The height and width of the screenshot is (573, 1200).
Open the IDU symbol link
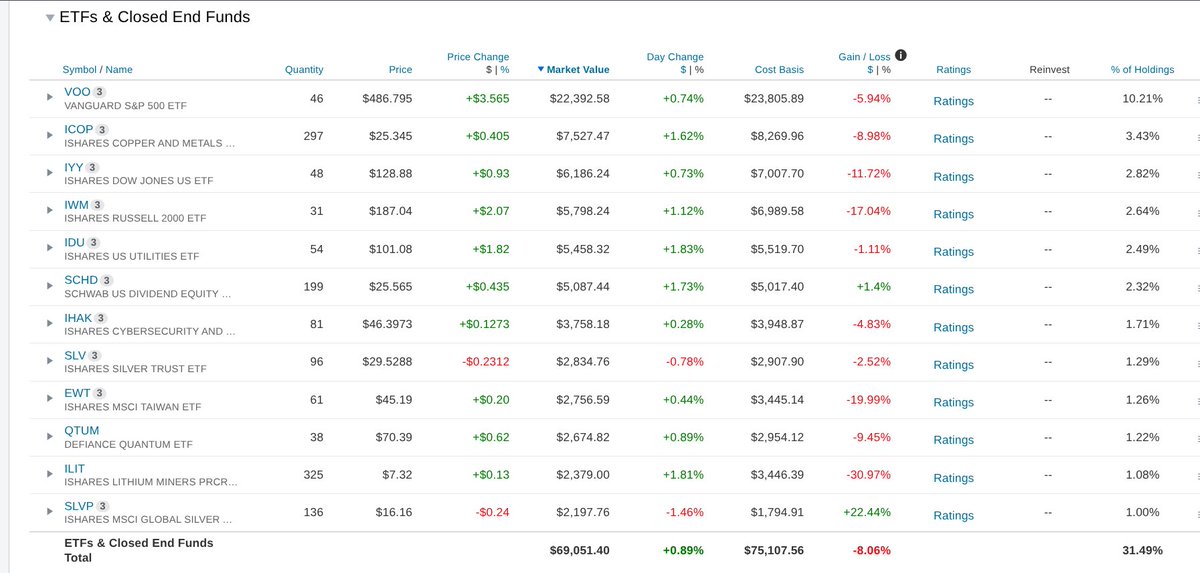pos(74,243)
